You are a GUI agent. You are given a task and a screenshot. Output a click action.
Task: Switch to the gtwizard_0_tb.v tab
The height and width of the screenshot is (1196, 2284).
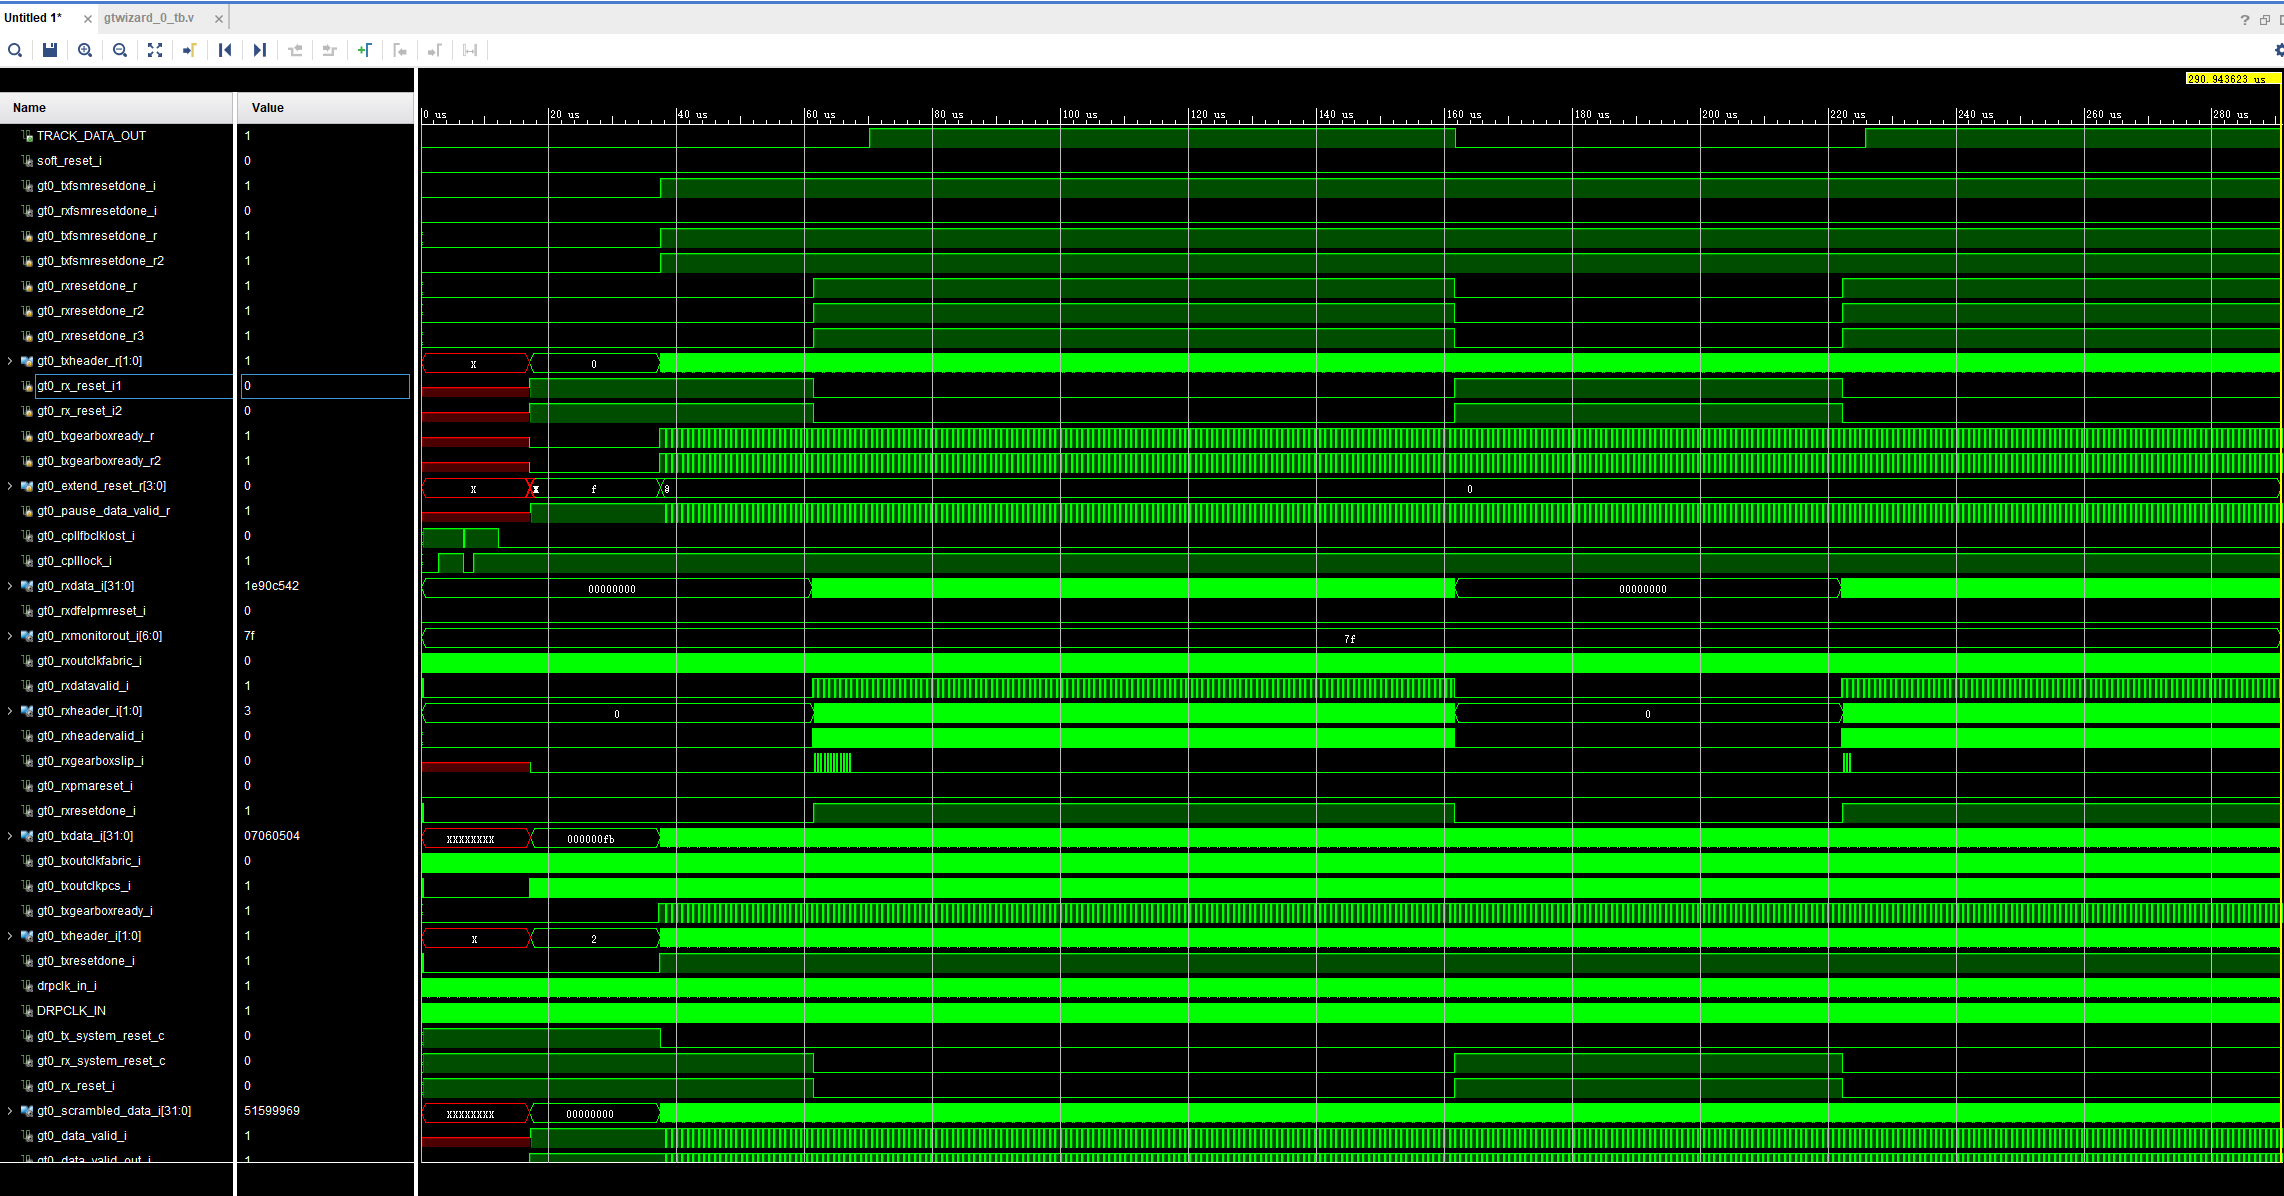[149, 18]
